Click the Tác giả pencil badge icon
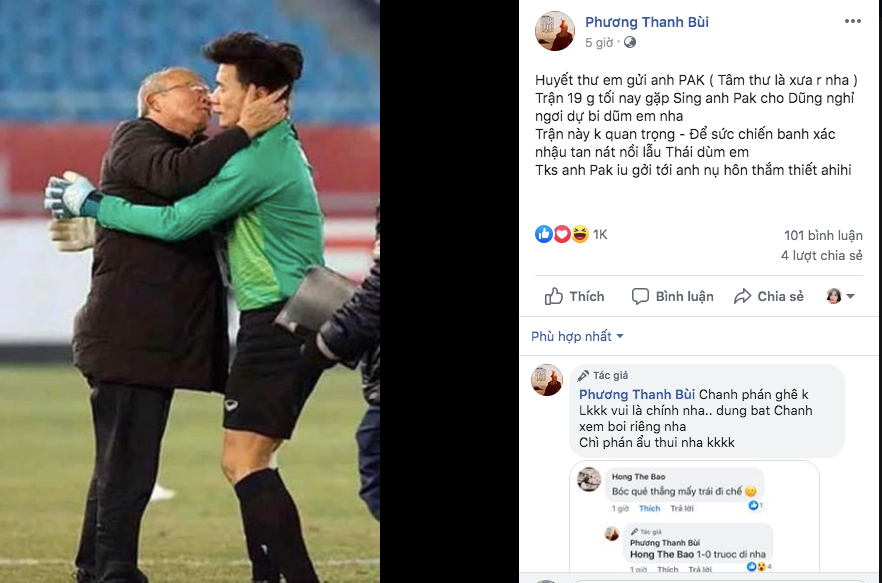Viewport: 882px width, 583px height. [583, 376]
